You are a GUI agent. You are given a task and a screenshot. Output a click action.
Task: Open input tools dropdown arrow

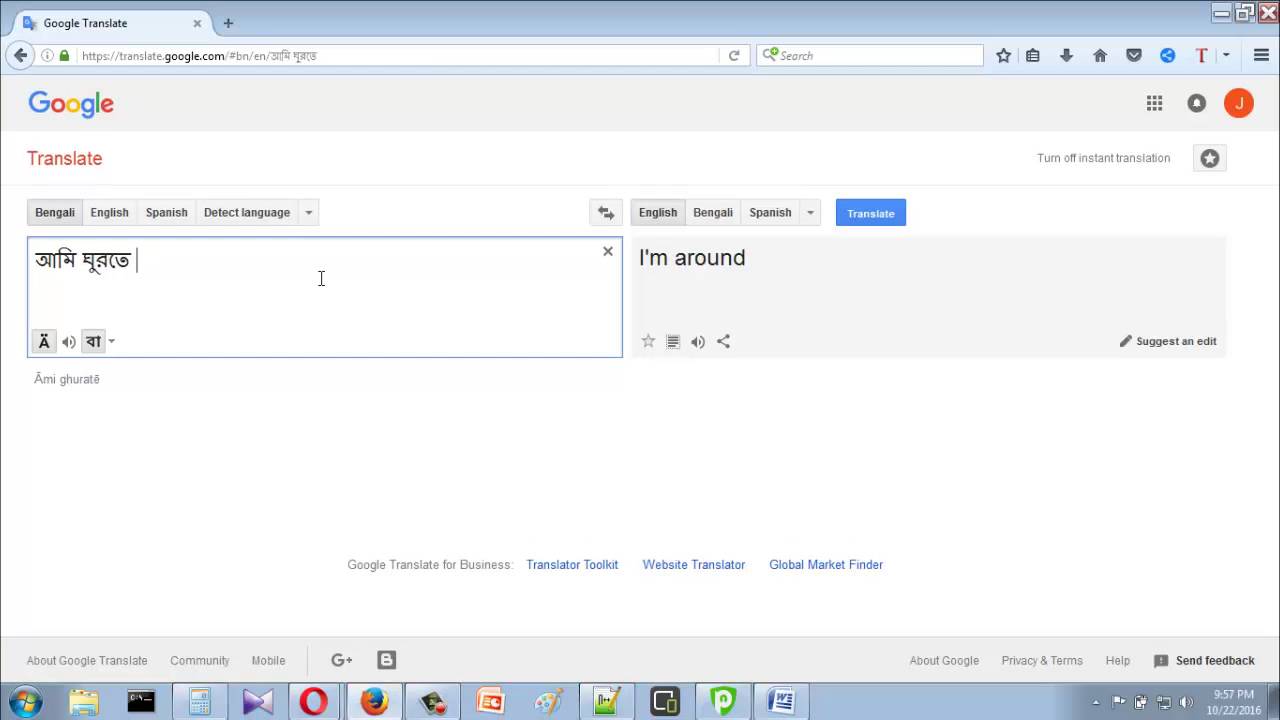111,342
